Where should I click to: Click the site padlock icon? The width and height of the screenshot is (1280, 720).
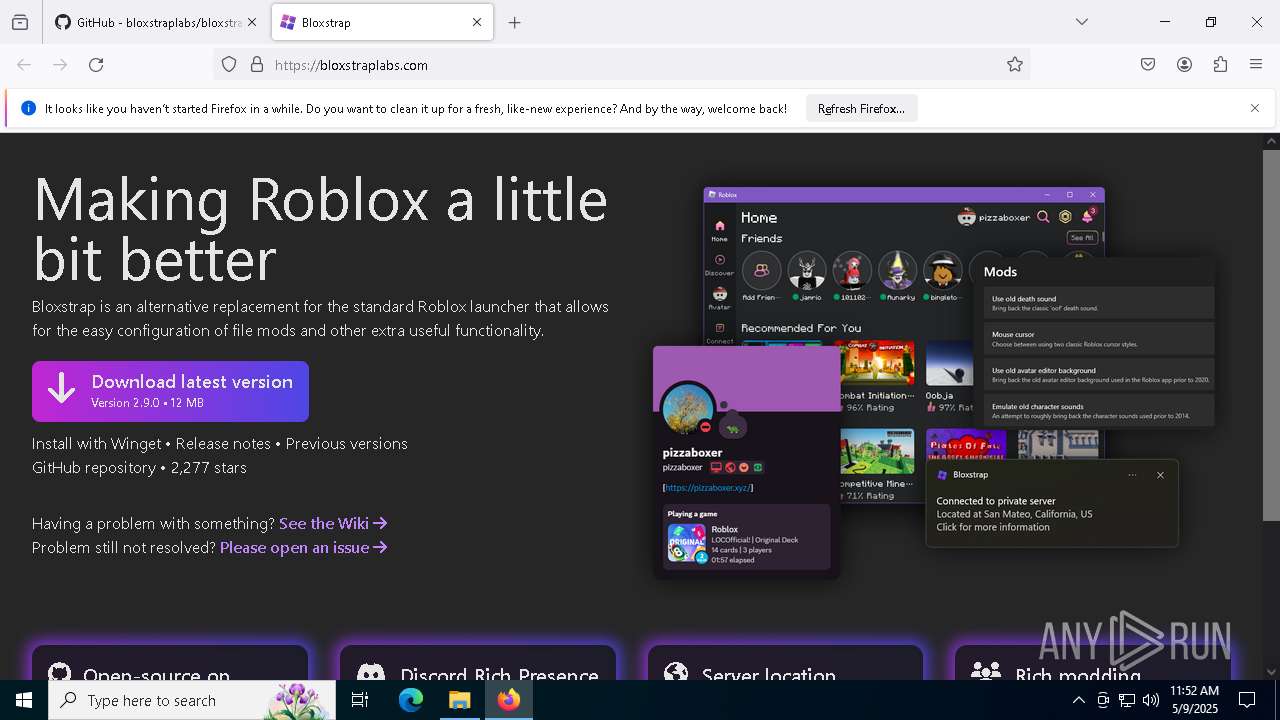click(257, 65)
